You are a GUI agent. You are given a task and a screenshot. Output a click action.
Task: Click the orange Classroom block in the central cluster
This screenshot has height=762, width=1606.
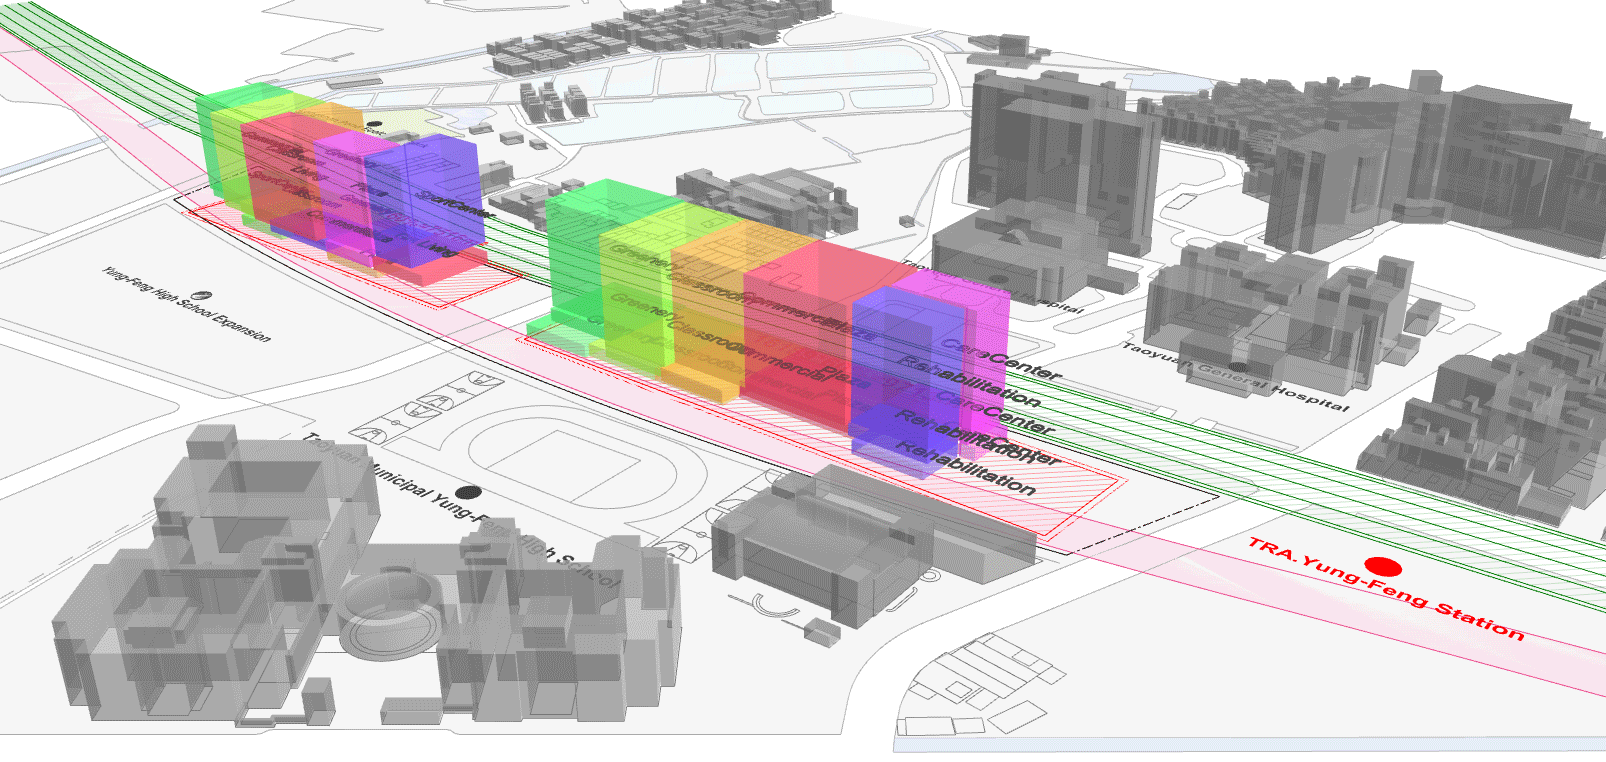pyautogui.click(x=710, y=310)
